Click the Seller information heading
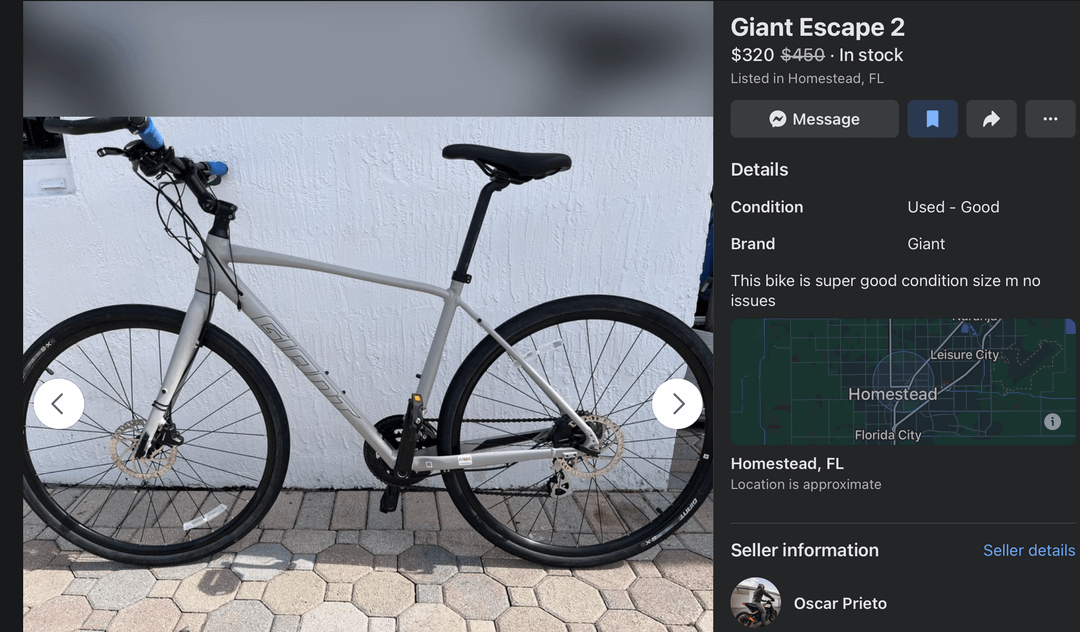This screenshot has height=632, width=1080. click(x=804, y=550)
